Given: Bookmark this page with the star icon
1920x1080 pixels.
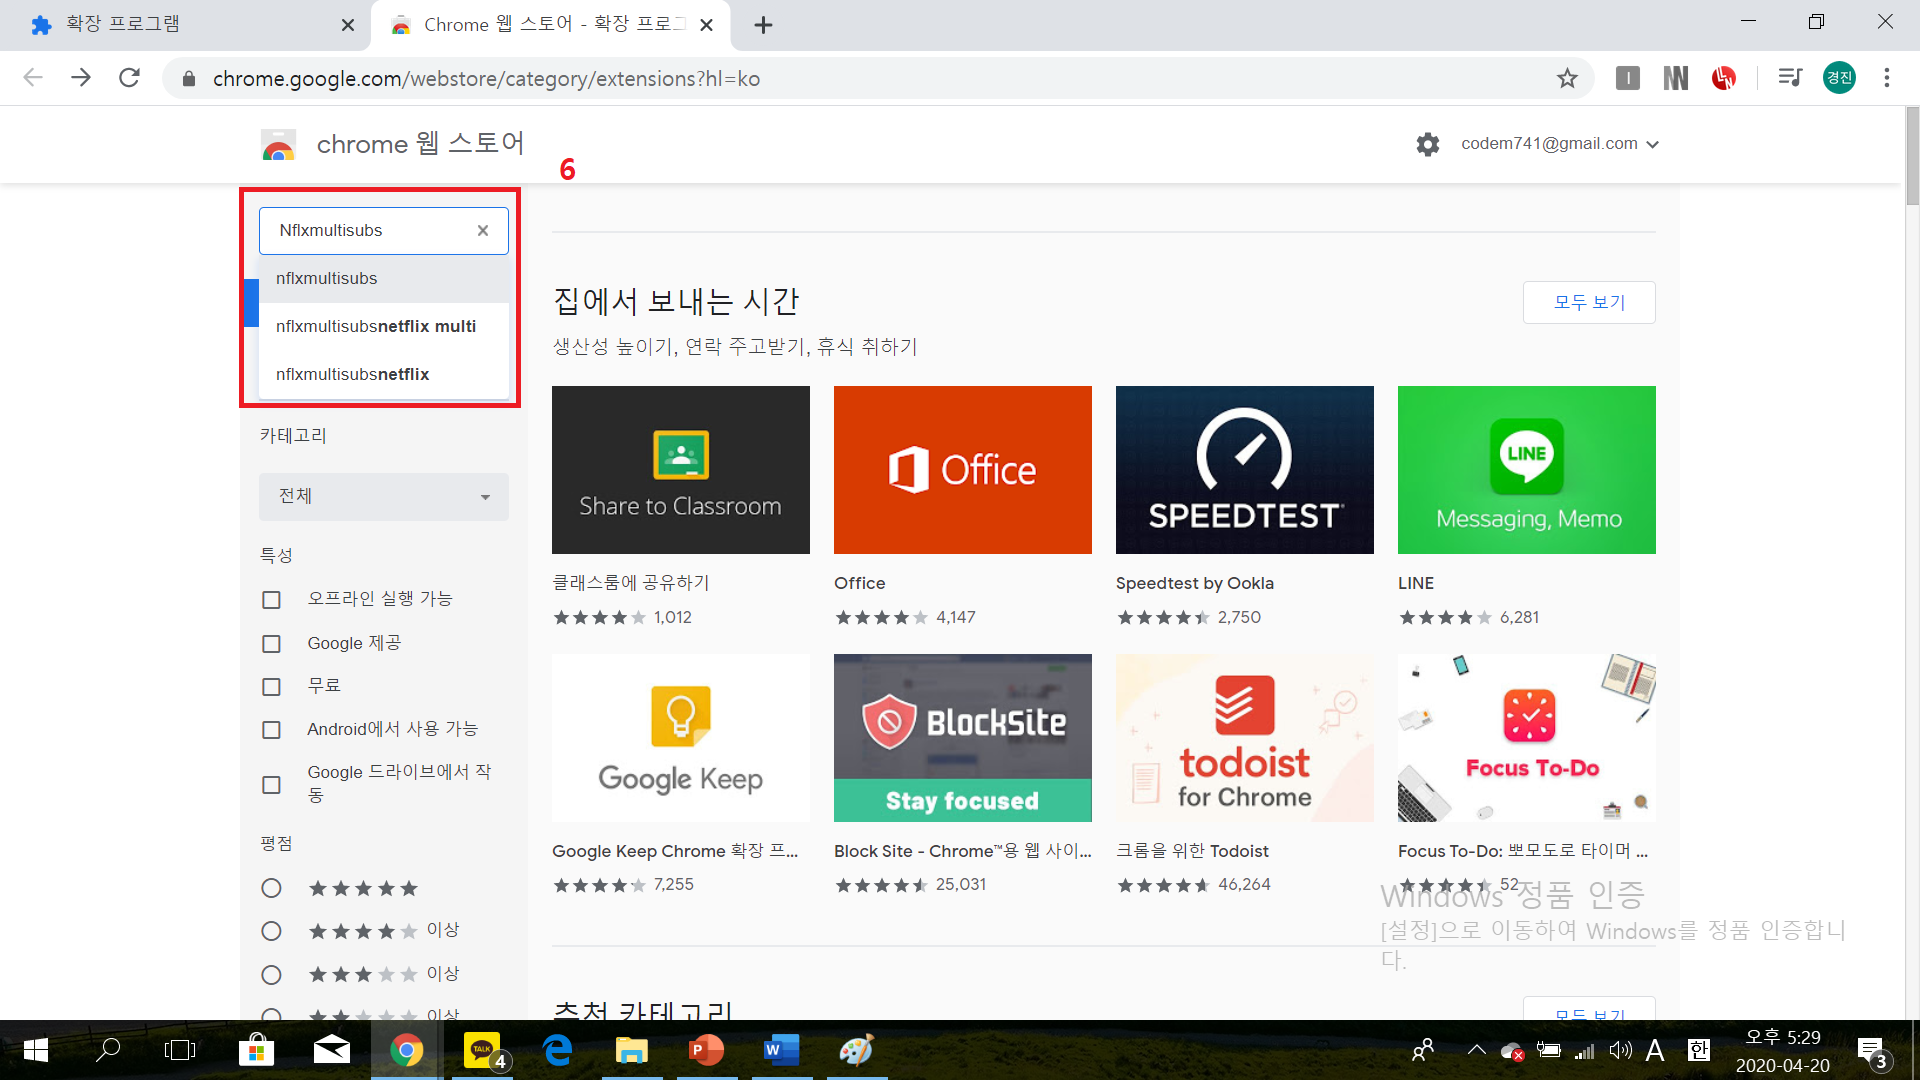Looking at the screenshot, I should (x=1567, y=78).
